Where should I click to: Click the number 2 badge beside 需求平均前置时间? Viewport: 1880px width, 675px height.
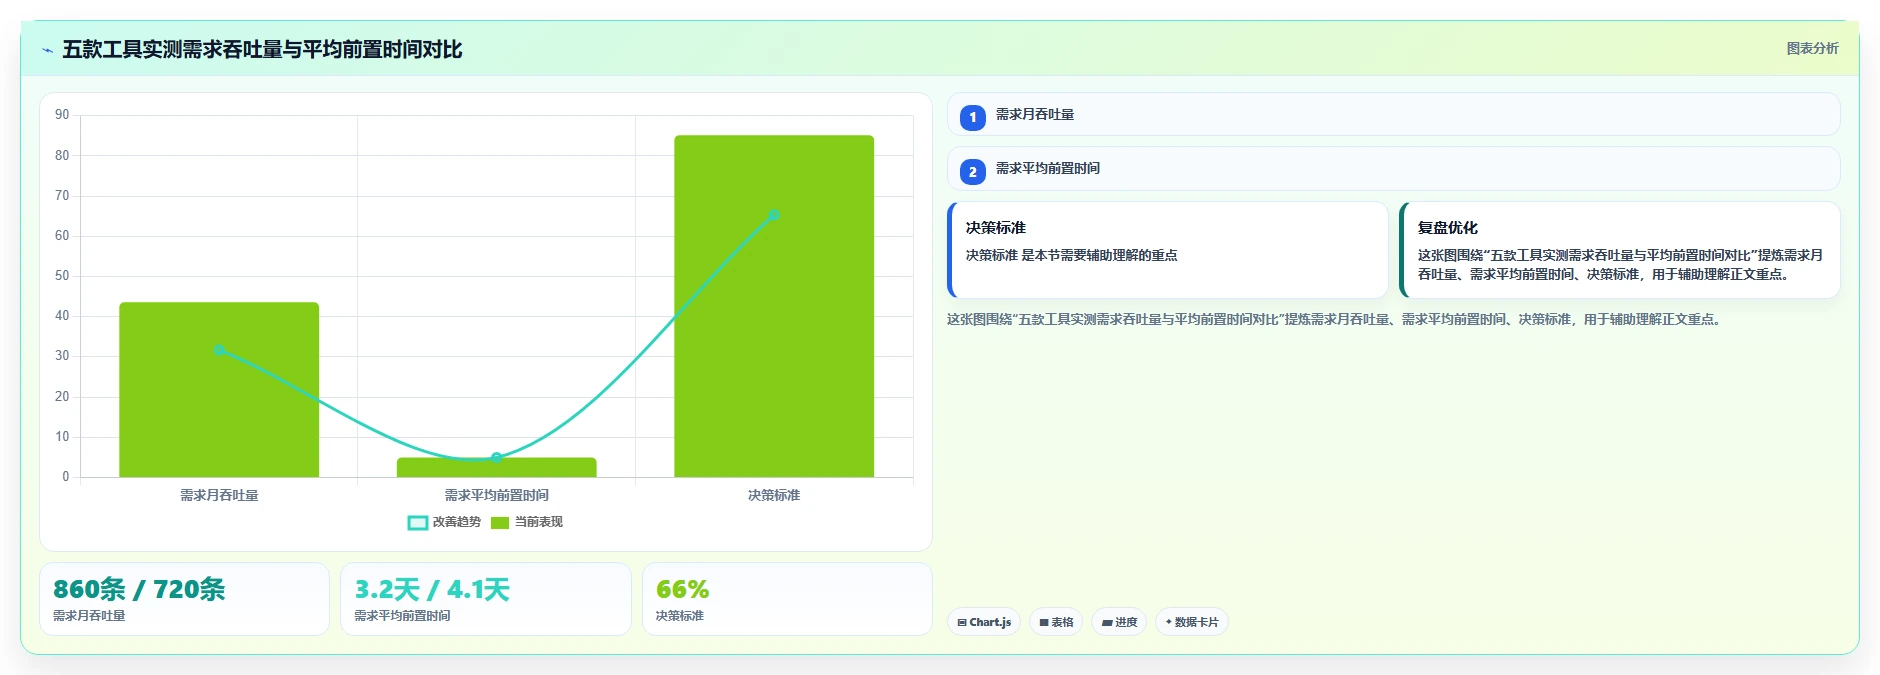[973, 172]
